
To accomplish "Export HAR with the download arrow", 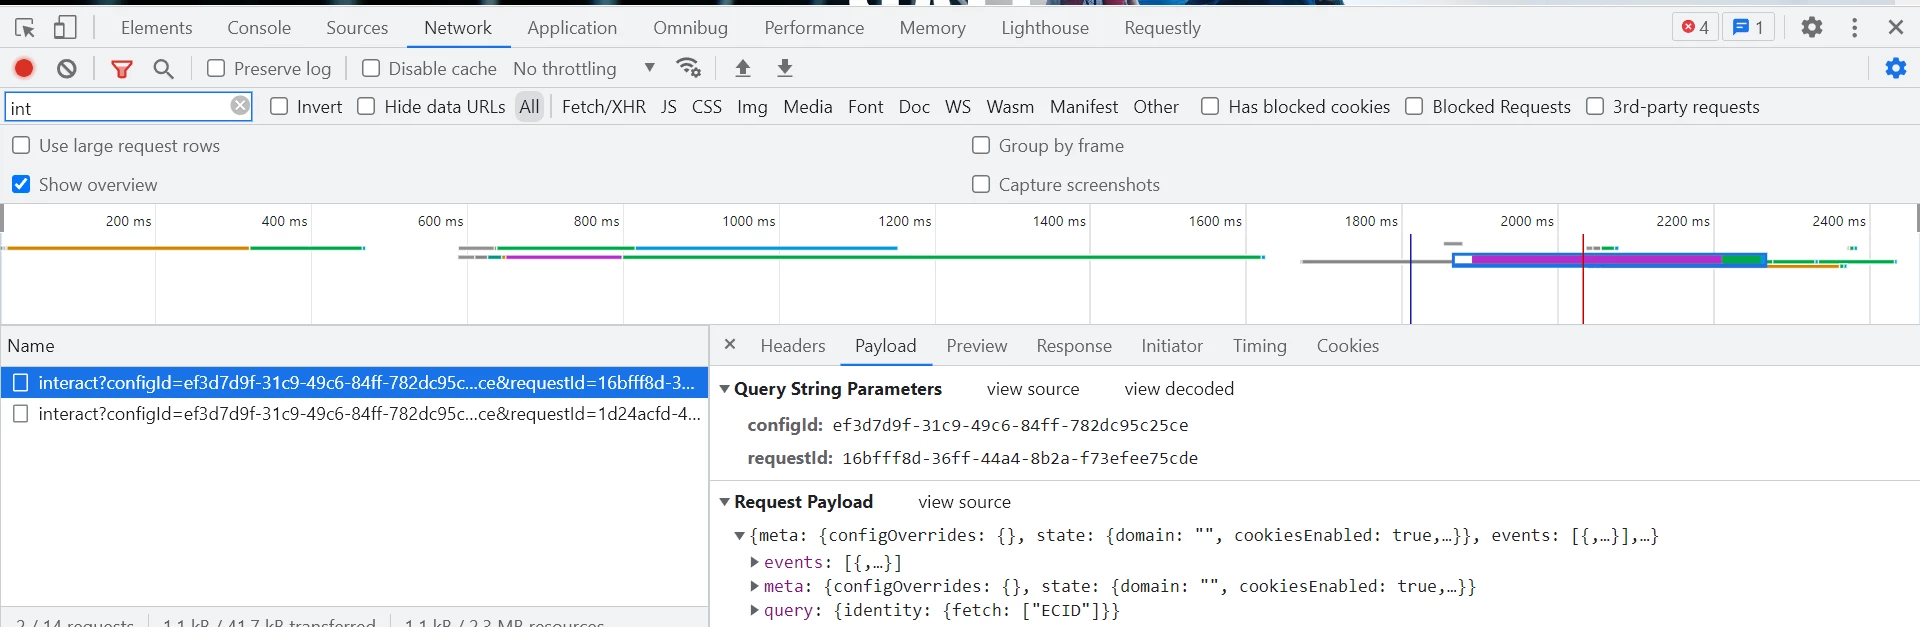I will coord(785,68).
